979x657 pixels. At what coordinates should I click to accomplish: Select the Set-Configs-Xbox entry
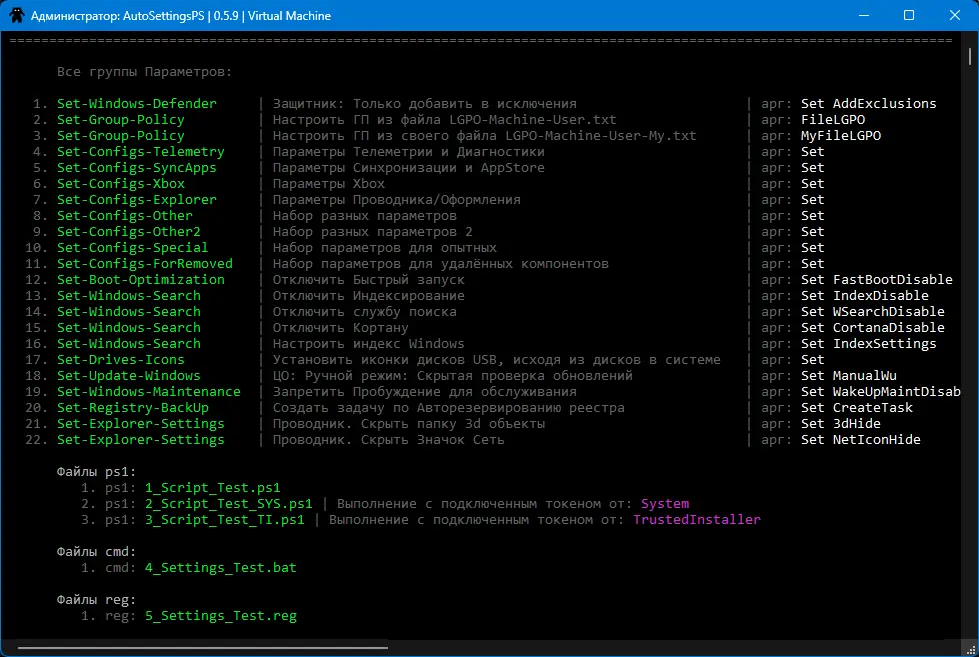pyautogui.click(x=121, y=184)
